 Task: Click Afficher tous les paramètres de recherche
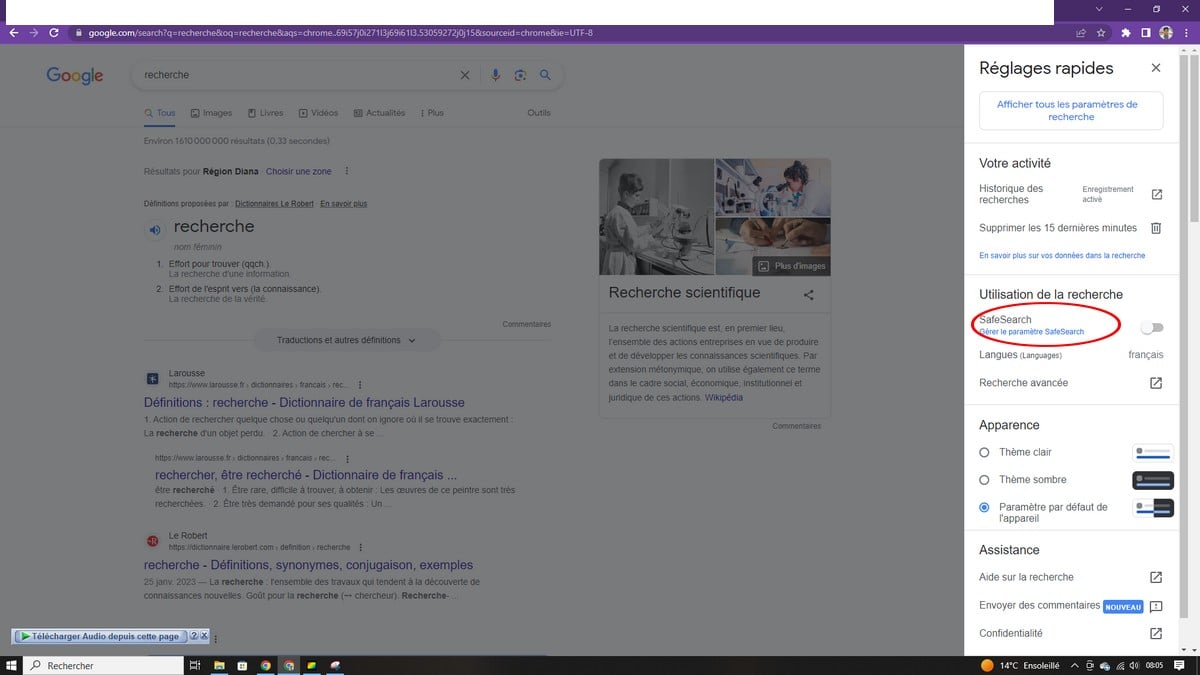coord(1071,111)
